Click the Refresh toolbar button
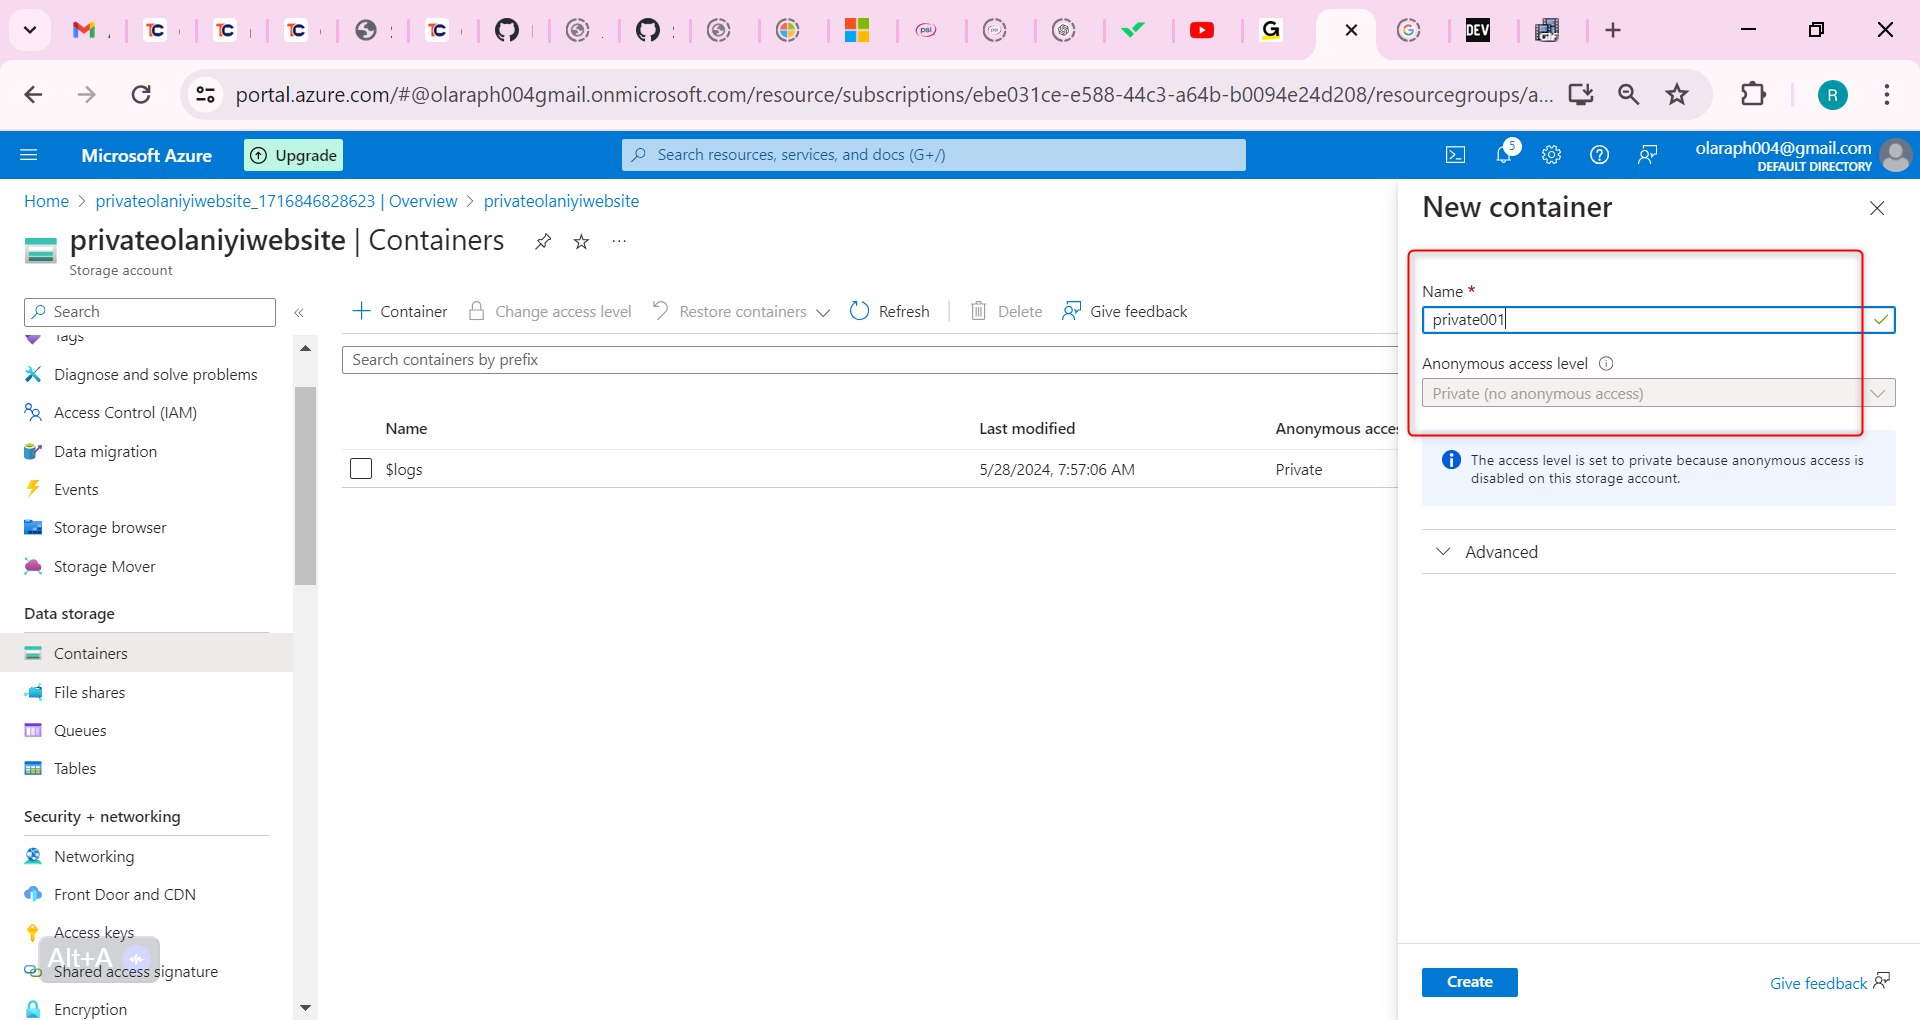Viewport: 1920px width, 1020px height. (889, 312)
